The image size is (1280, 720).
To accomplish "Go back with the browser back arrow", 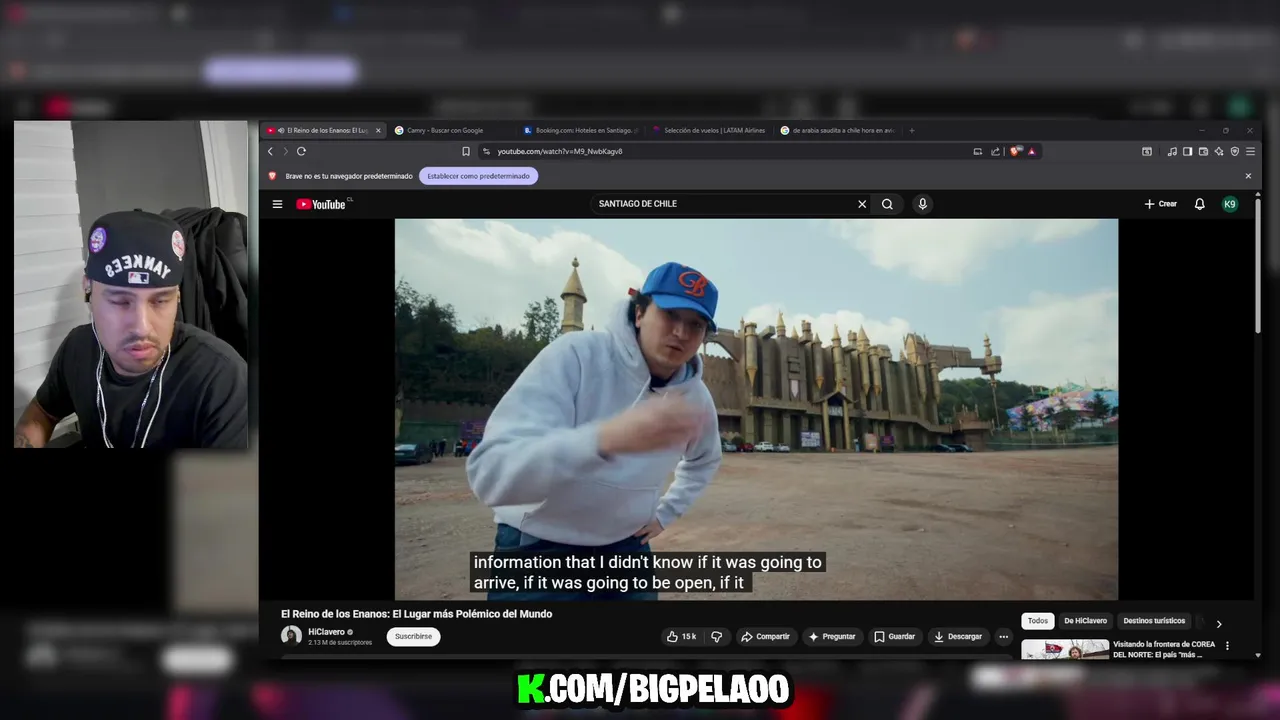I will [x=270, y=151].
